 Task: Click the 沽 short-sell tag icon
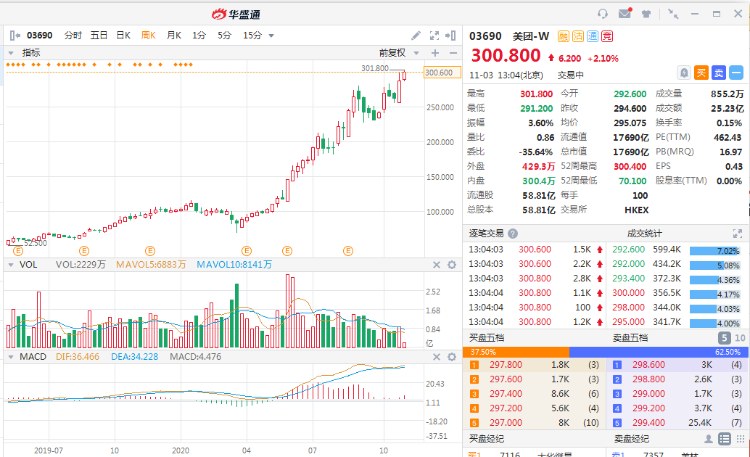click(x=578, y=36)
